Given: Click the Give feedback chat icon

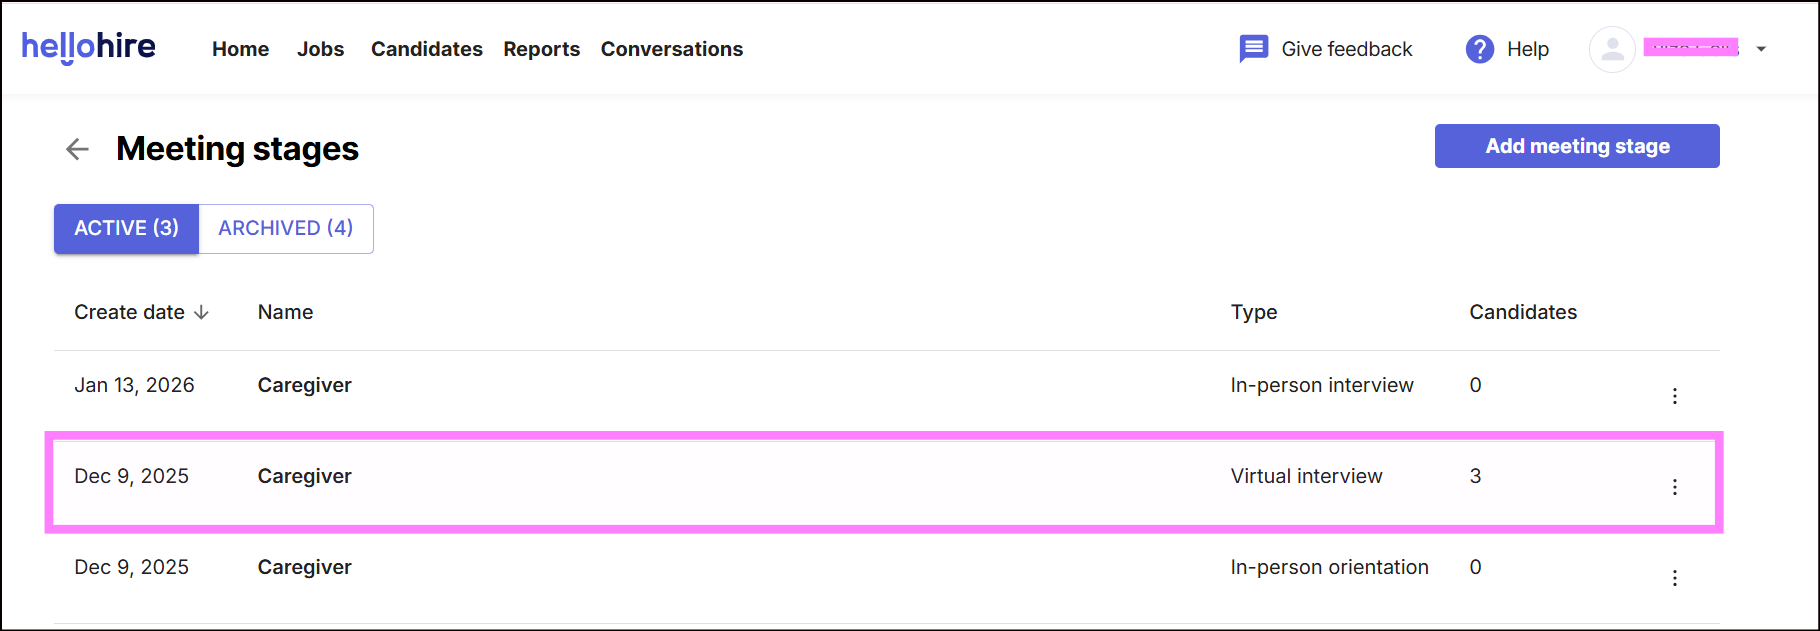Looking at the screenshot, I should [x=1253, y=49].
